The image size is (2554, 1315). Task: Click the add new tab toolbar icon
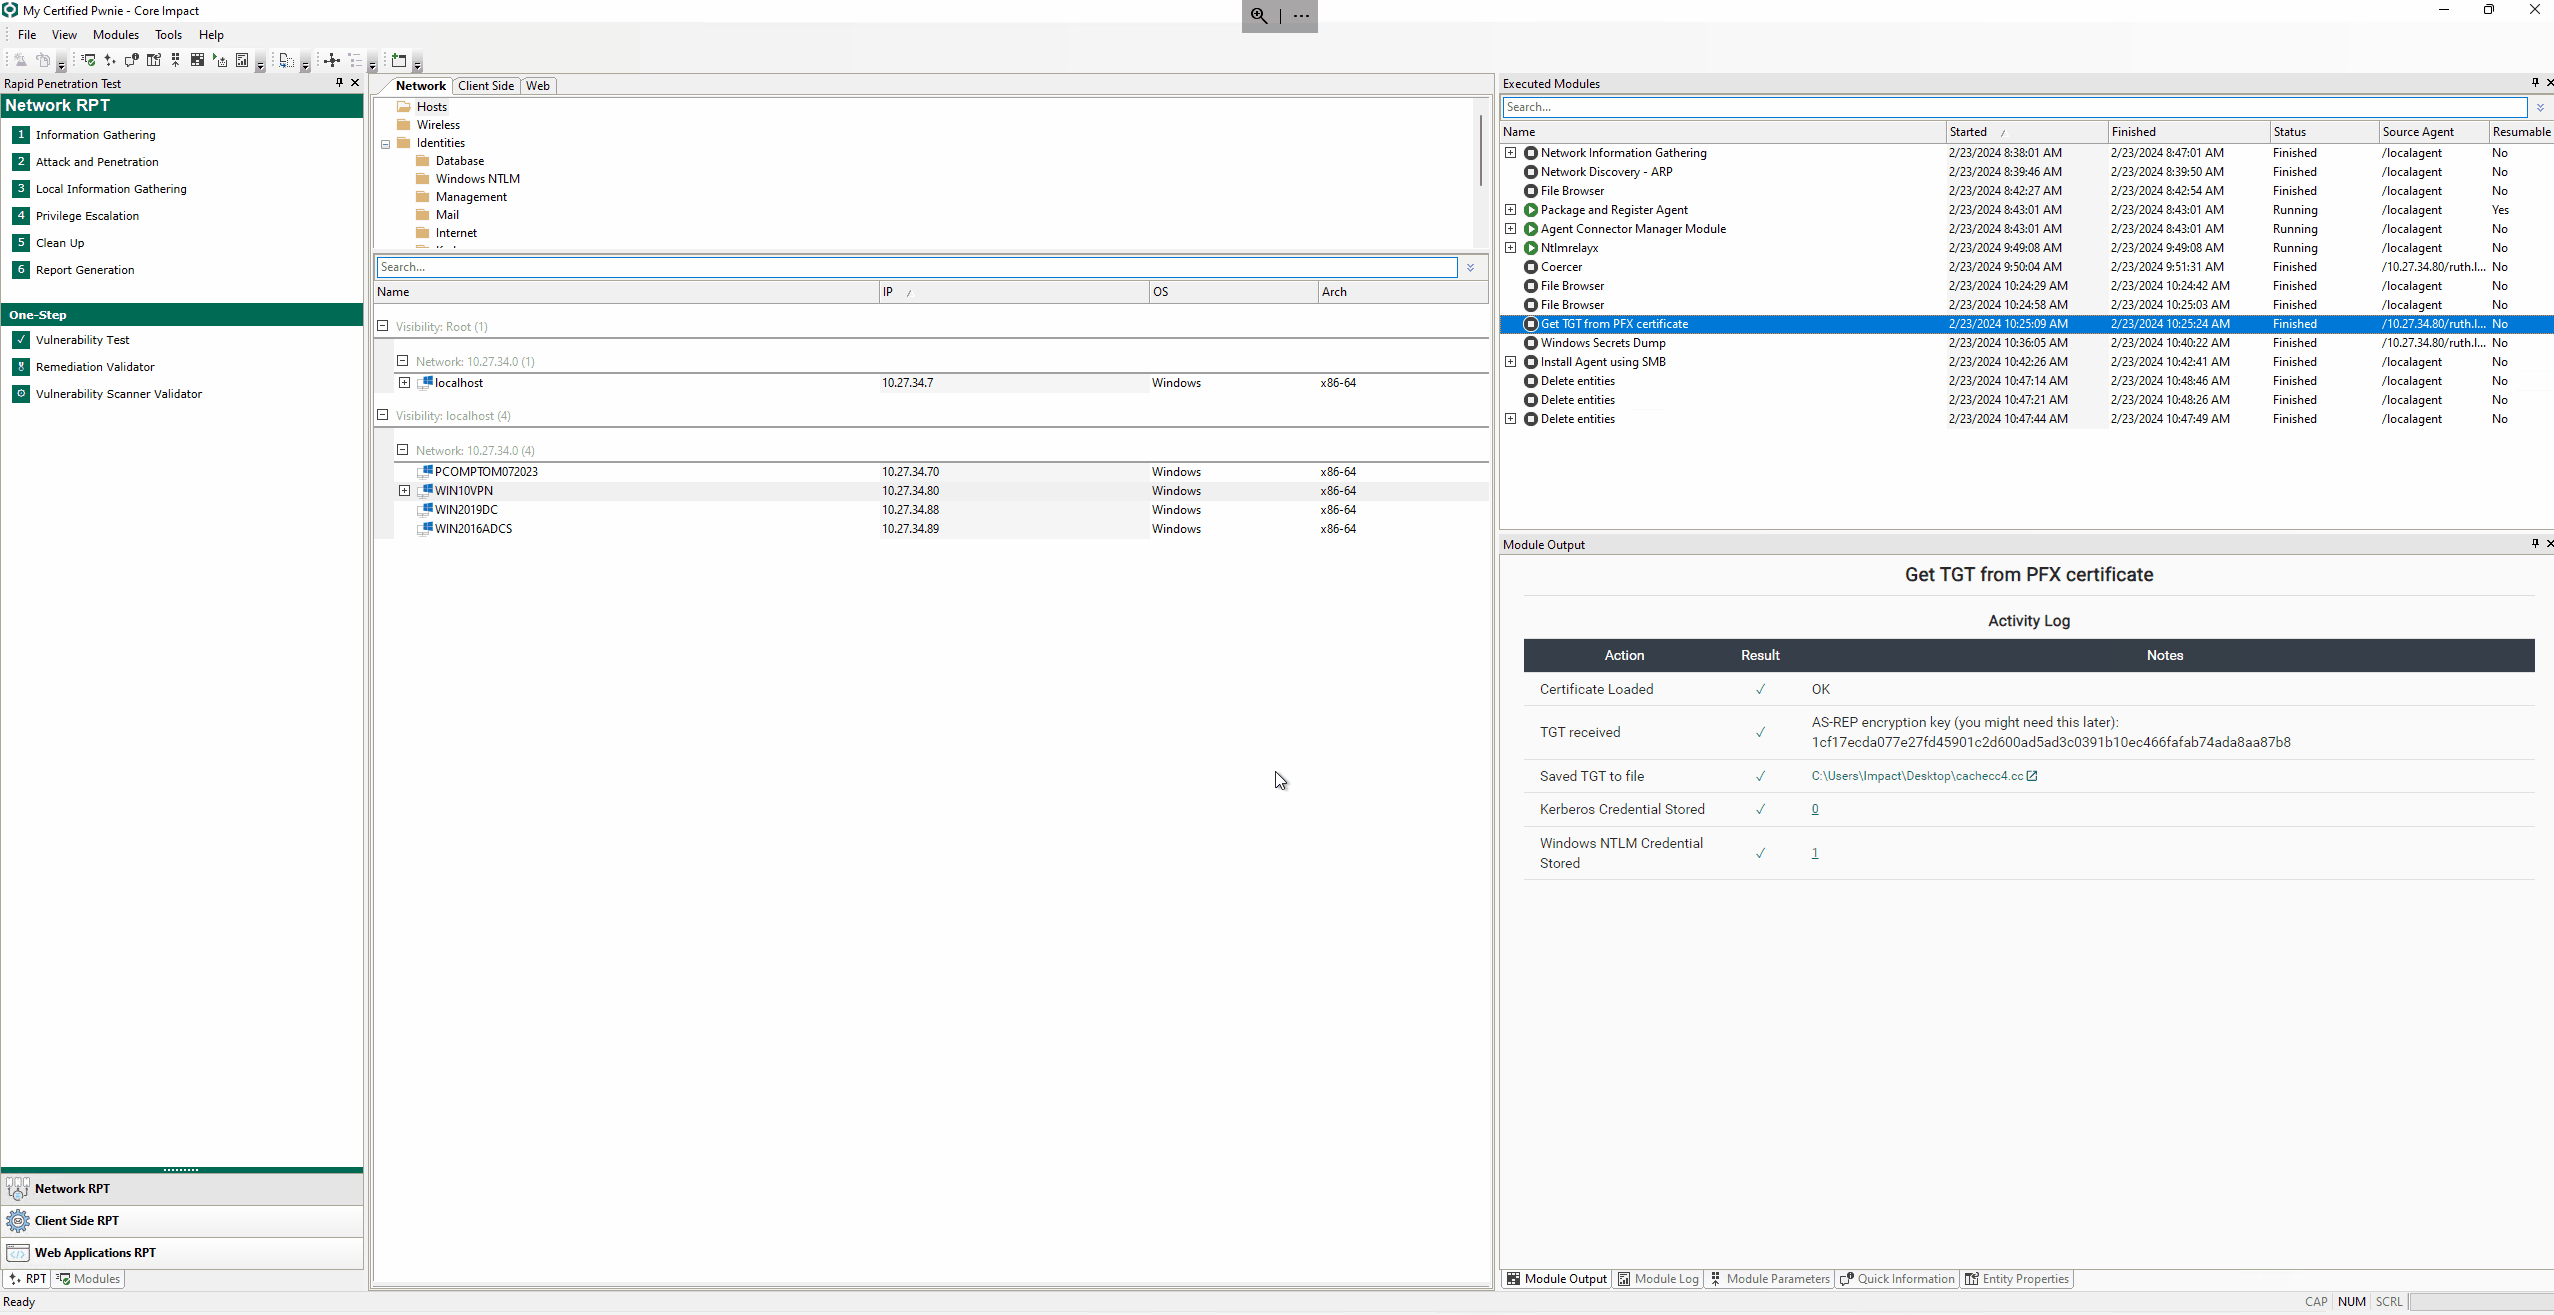(x=399, y=60)
